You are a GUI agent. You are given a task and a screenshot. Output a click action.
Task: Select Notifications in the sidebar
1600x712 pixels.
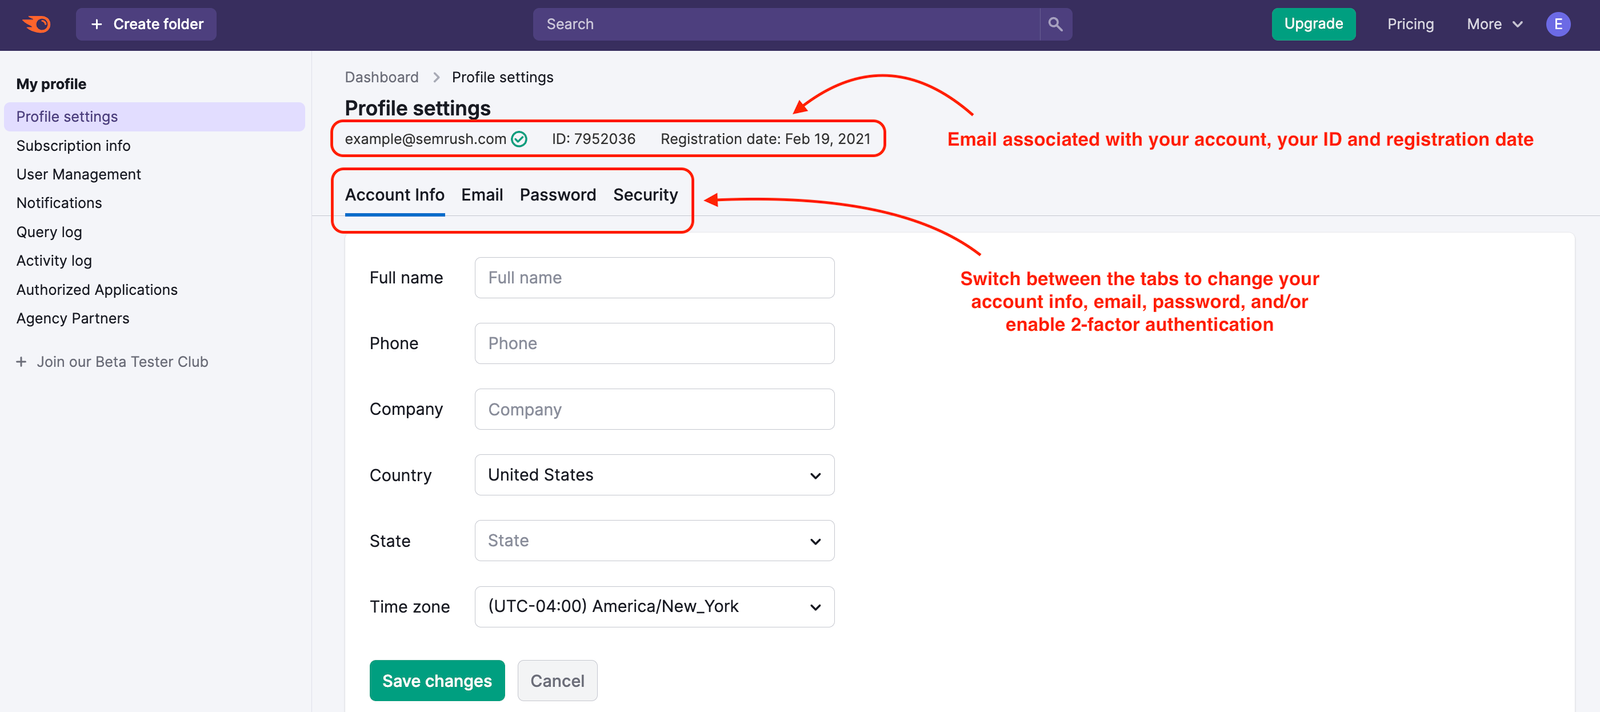(58, 202)
